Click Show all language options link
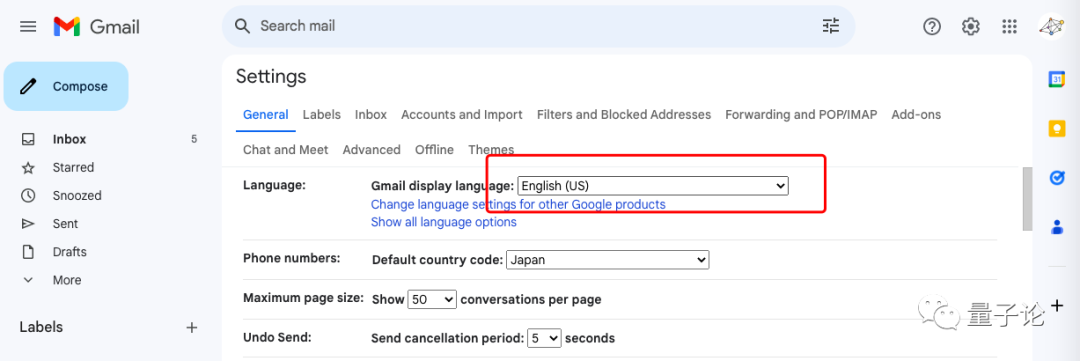The width and height of the screenshot is (1080, 361). pyautogui.click(x=444, y=222)
